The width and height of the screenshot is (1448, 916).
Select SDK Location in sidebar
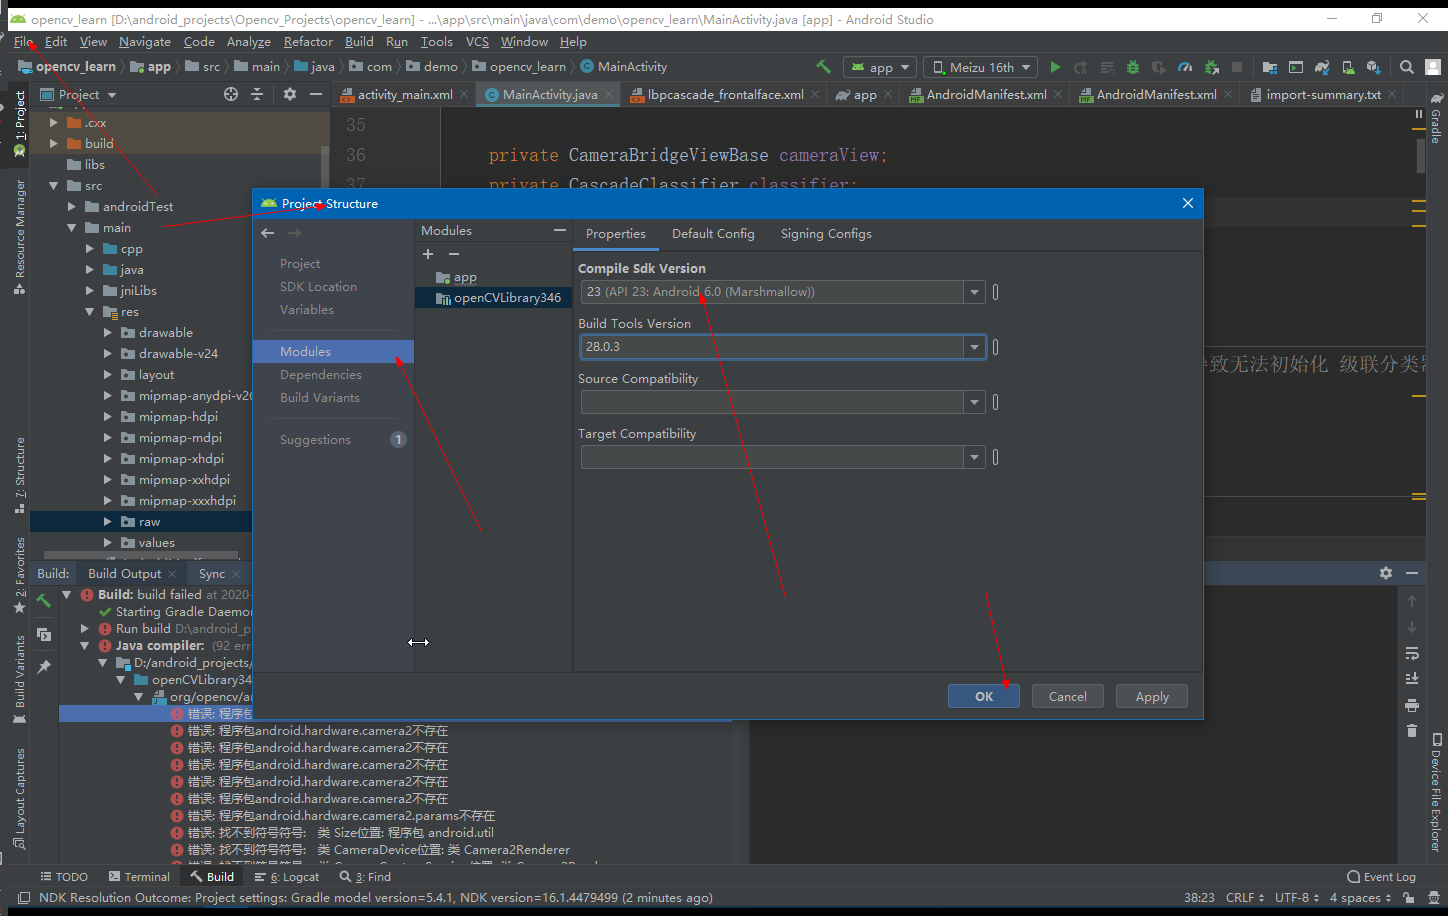(318, 287)
